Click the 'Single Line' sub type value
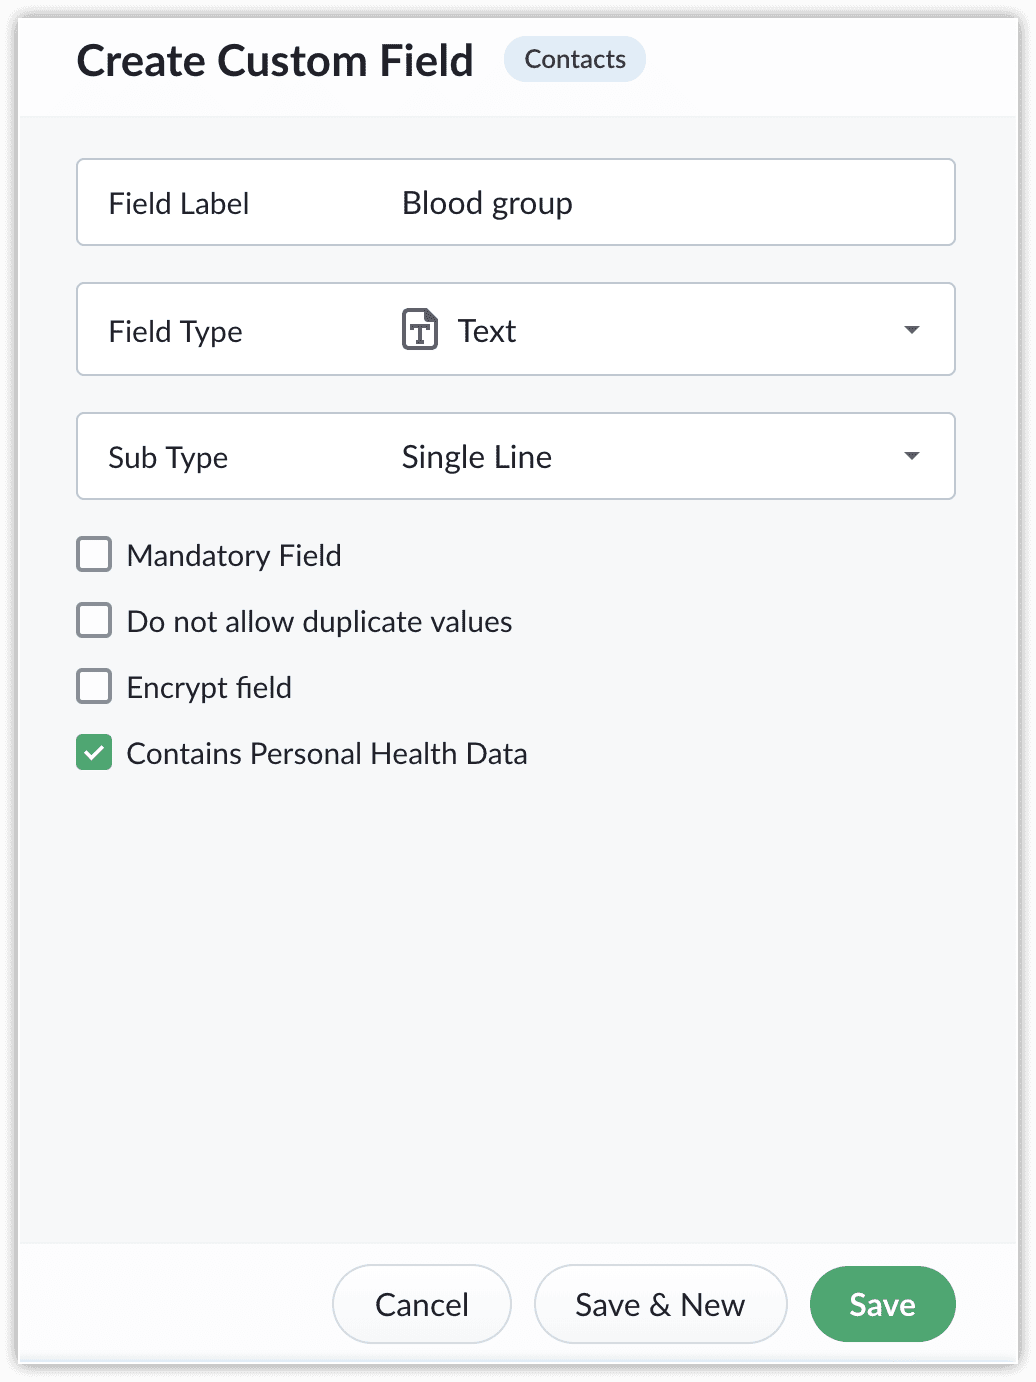The width and height of the screenshot is (1036, 1382). pos(477,457)
